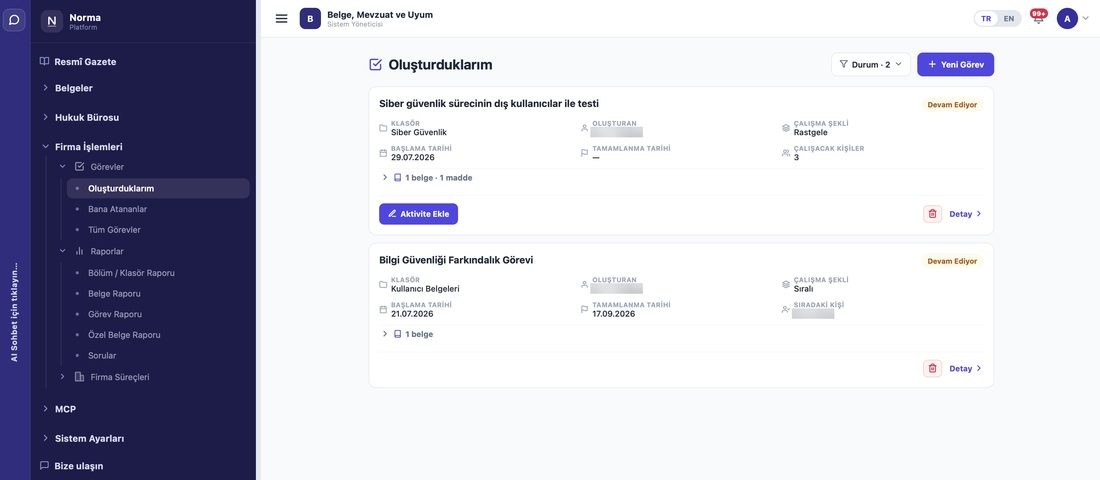Create a task with Yeni Görev button
Image resolution: width=1100 pixels, height=480 pixels.
pos(955,64)
